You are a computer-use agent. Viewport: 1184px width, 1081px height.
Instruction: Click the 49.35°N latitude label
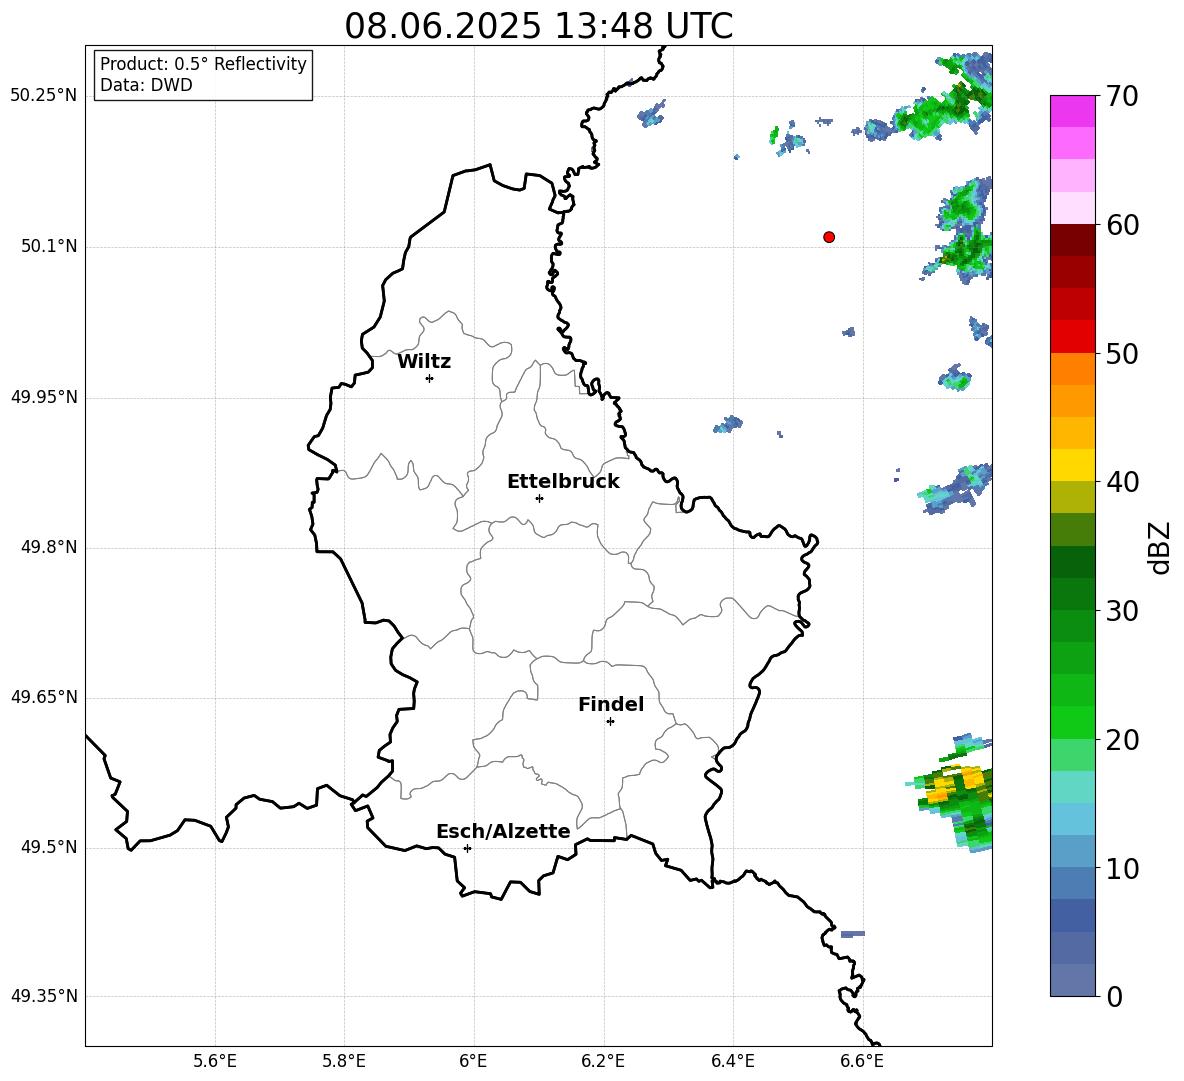point(44,996)
